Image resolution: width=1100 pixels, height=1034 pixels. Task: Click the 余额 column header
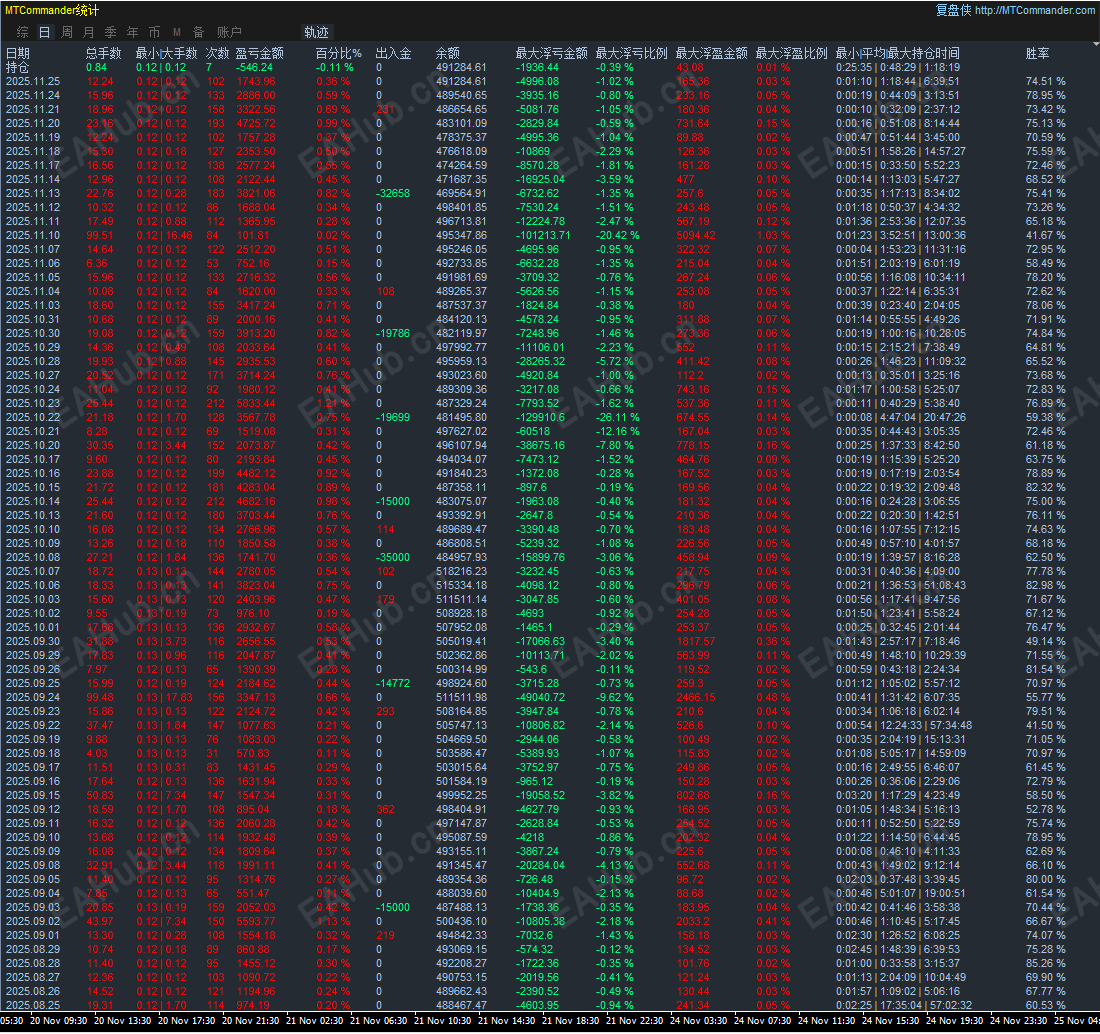(448, 53)
